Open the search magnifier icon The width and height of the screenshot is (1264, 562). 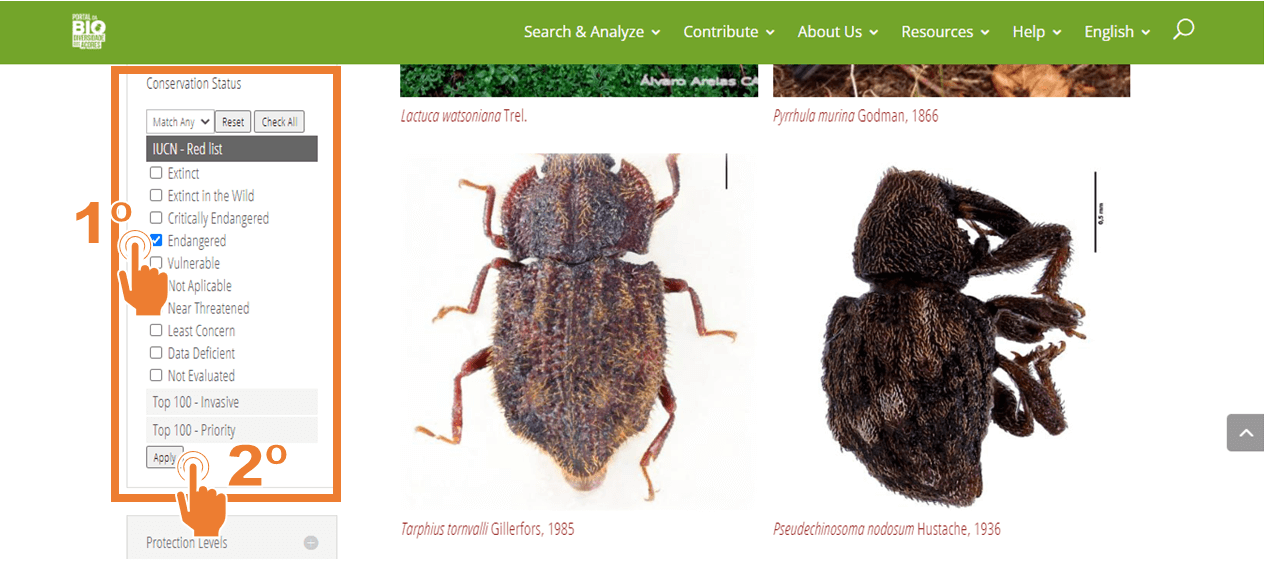pyautogui.click(x=1183, y=30)
